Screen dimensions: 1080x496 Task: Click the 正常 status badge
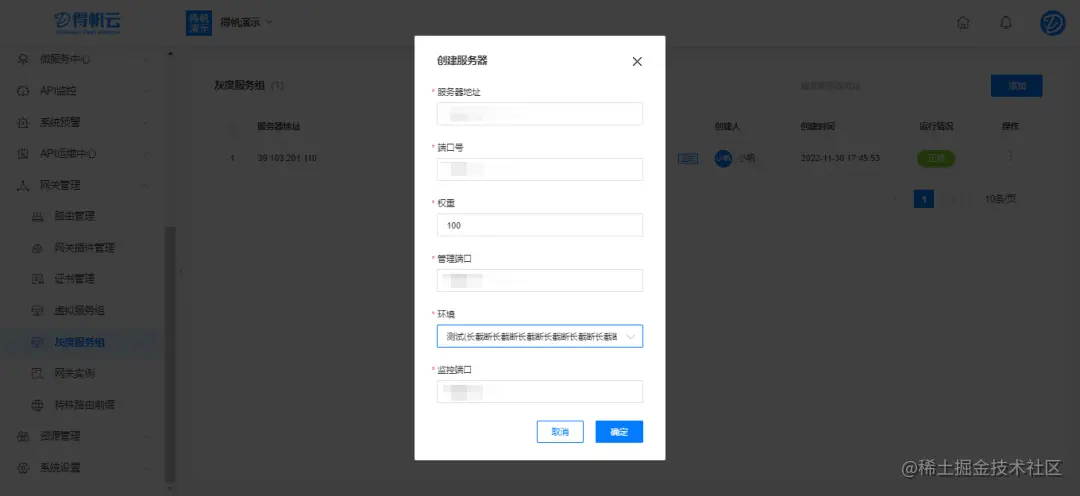tap(935, 158)
